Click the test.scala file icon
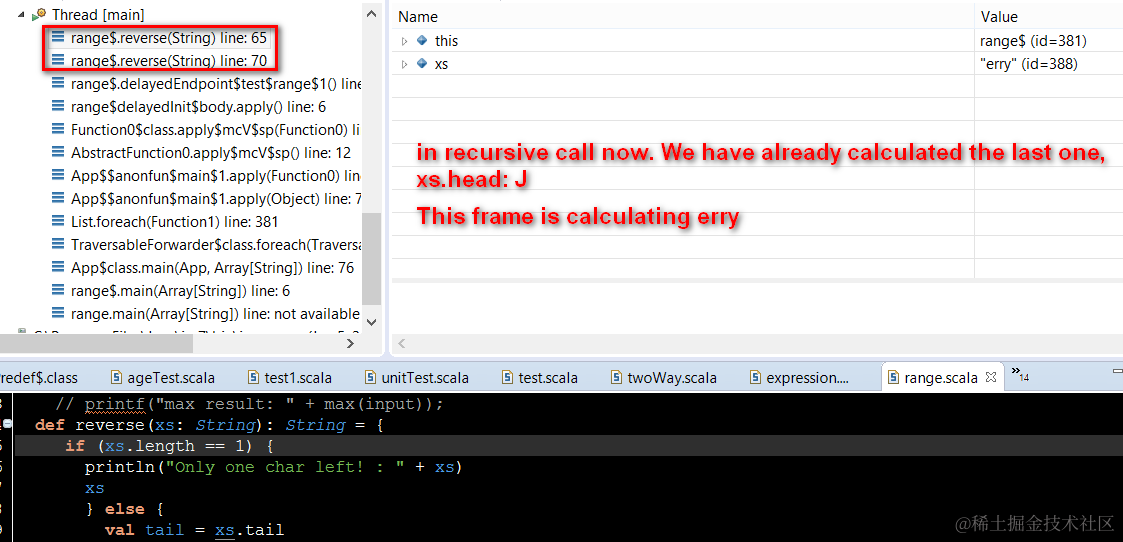The width and height of the screenshot is (1123, 542). [508, 377]
